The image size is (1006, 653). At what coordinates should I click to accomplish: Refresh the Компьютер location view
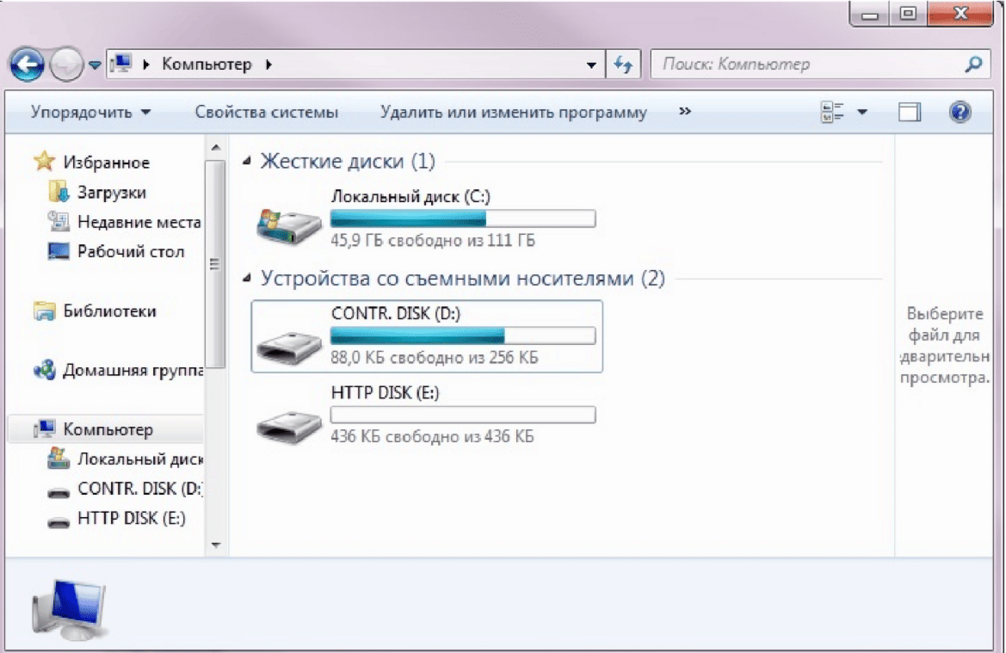(x=623, y=64)
